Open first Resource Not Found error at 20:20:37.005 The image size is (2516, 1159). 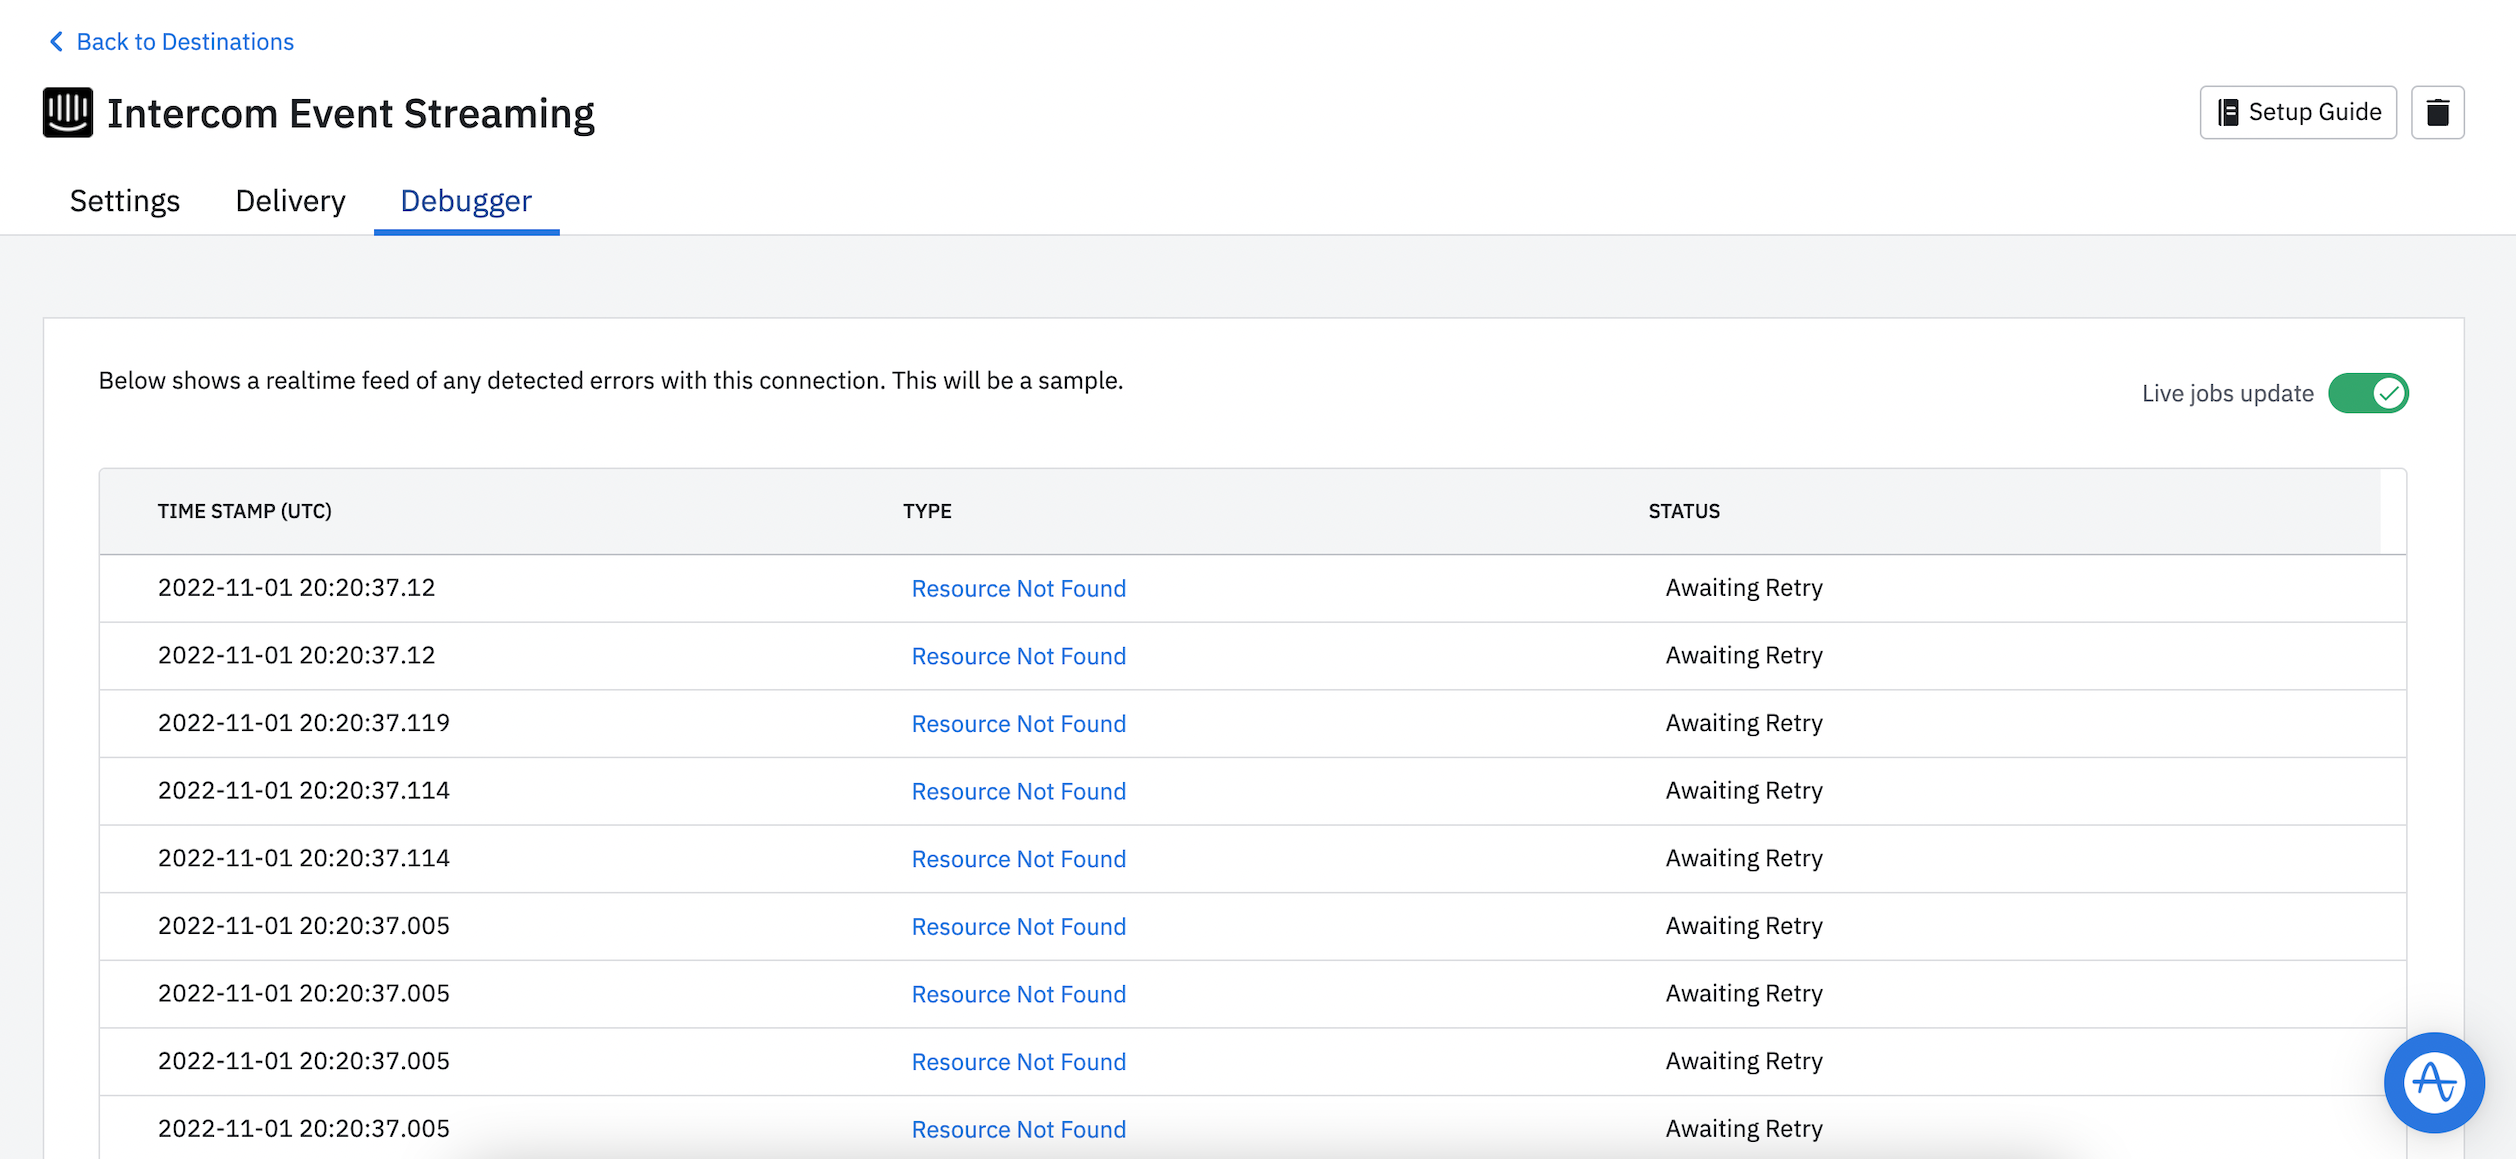click(x=1018, y=926)
